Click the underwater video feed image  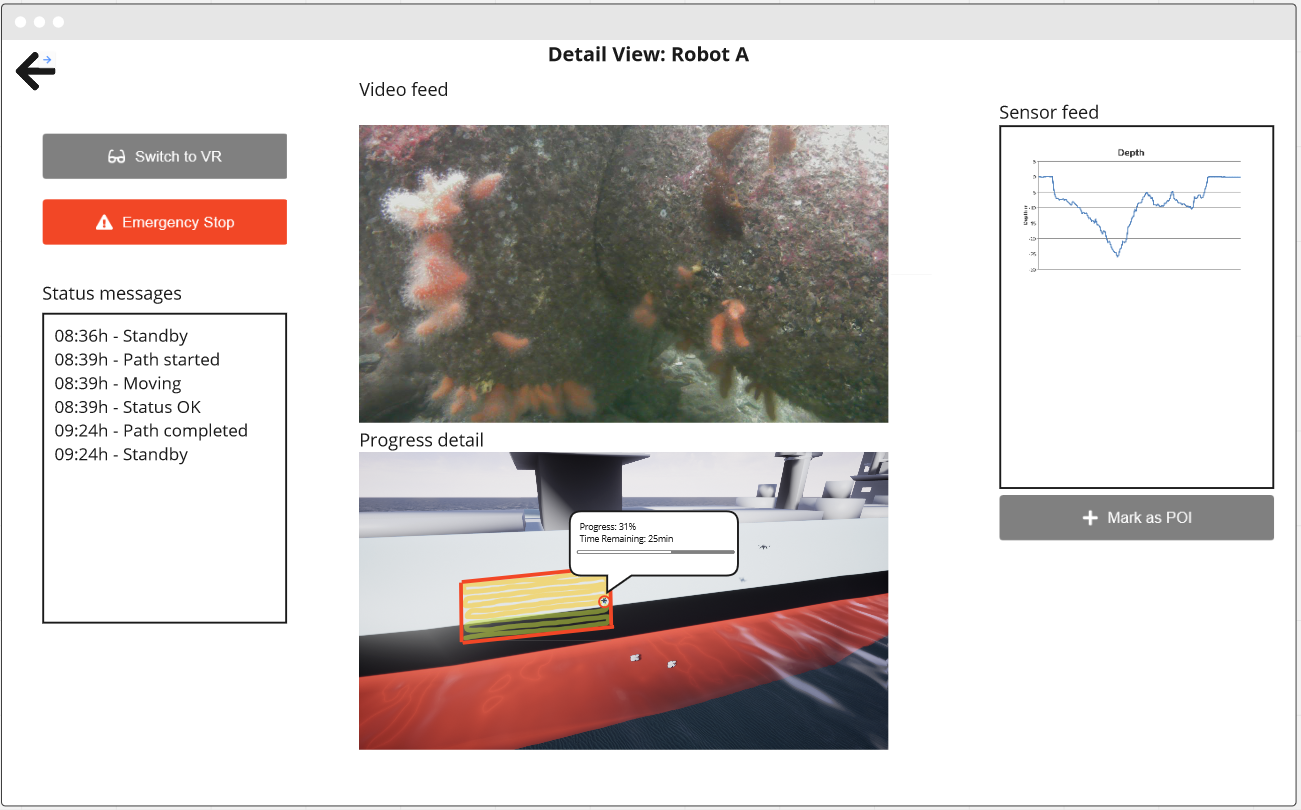pyautogui.click(x=623, y=273)
